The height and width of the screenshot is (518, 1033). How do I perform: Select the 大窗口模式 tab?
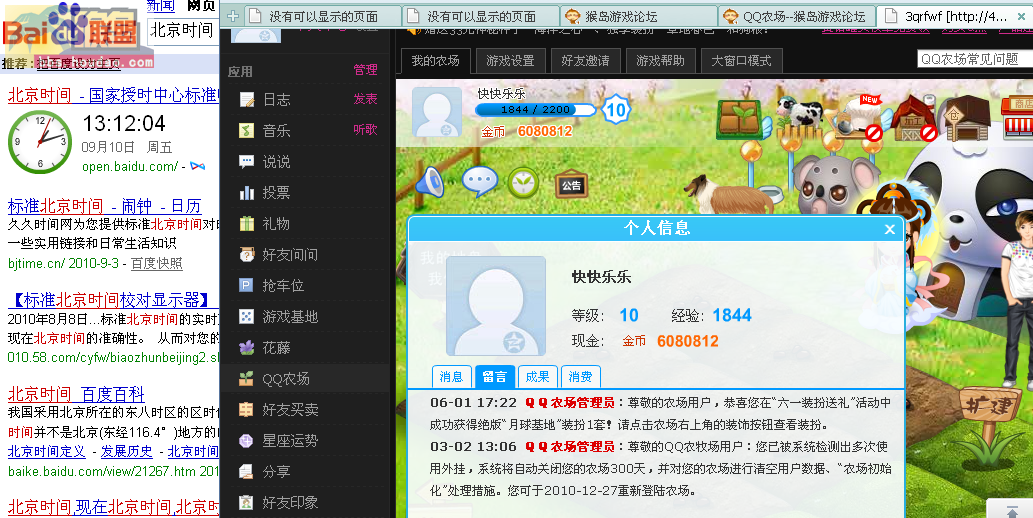pos(741,61)
